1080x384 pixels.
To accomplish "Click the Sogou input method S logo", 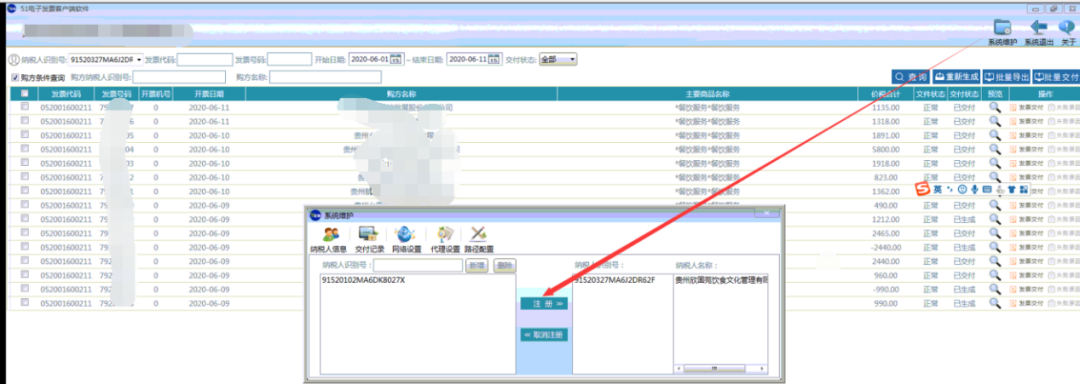I will coord(922,189).
